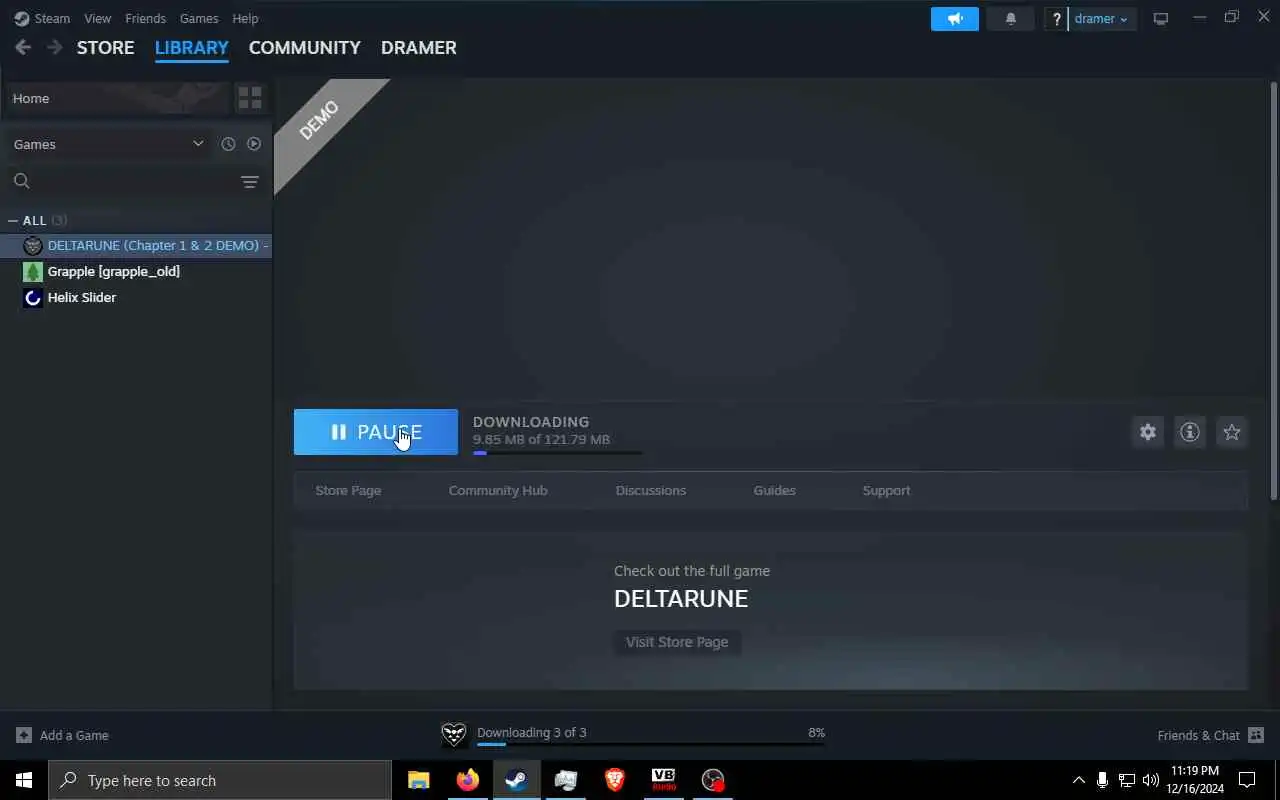The image size is (1280, 800).
Task: Expand the Games category dropdown
Action: coord(108,144)
